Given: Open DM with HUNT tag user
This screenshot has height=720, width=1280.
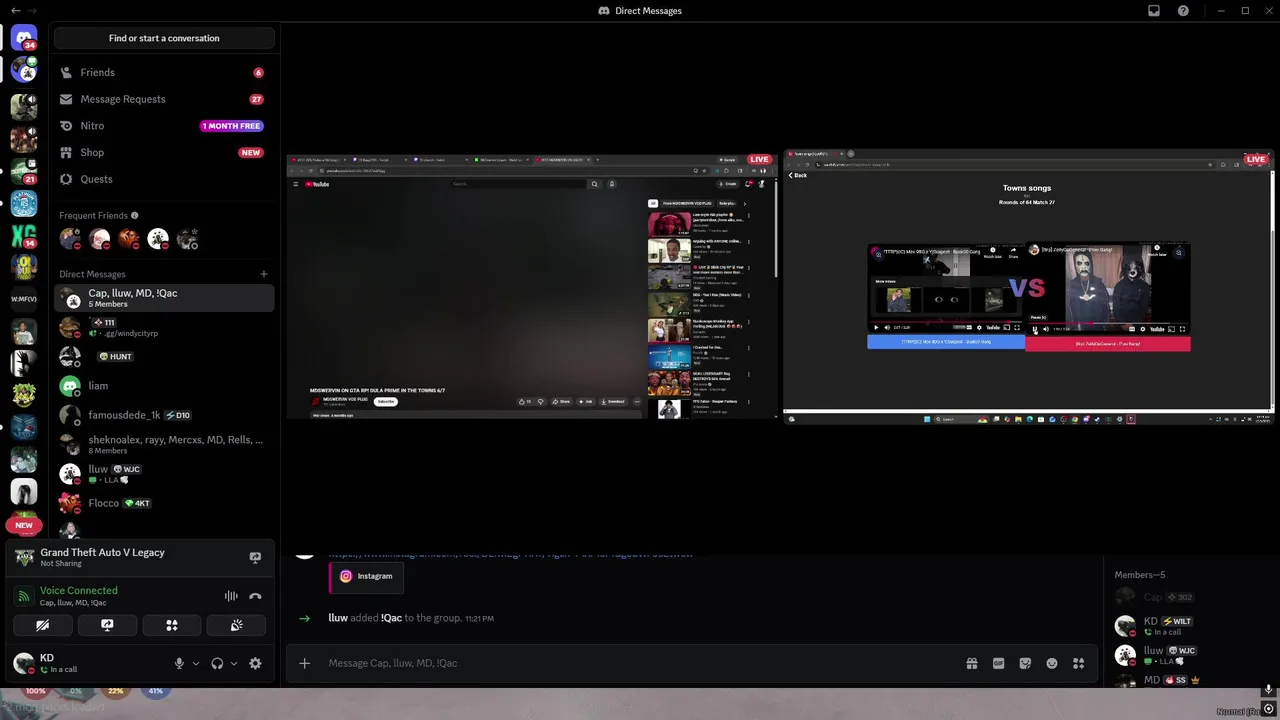Looking at the screenshot, I should [164, 356].
